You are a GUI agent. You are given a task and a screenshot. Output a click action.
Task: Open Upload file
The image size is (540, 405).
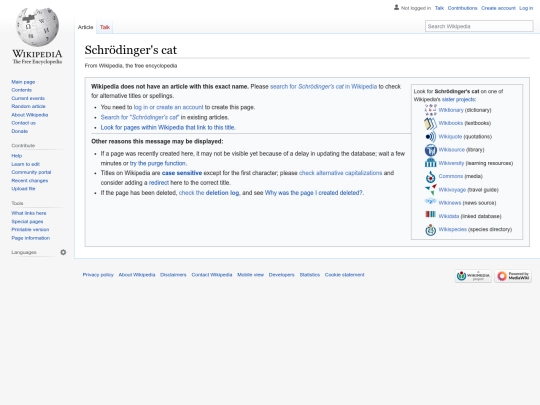tap(23, 189)
